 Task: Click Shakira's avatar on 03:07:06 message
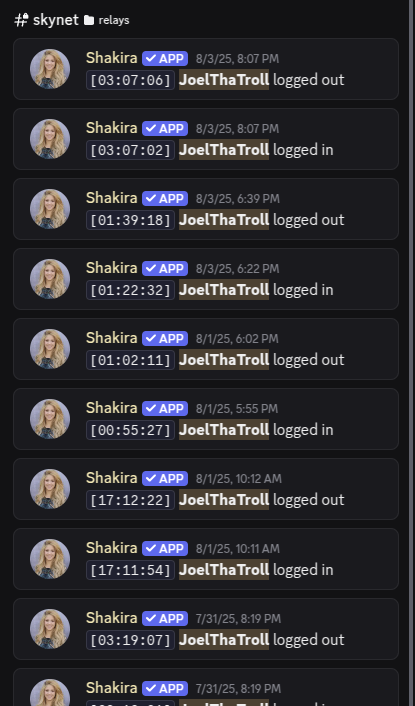click(x=50, y=69)
